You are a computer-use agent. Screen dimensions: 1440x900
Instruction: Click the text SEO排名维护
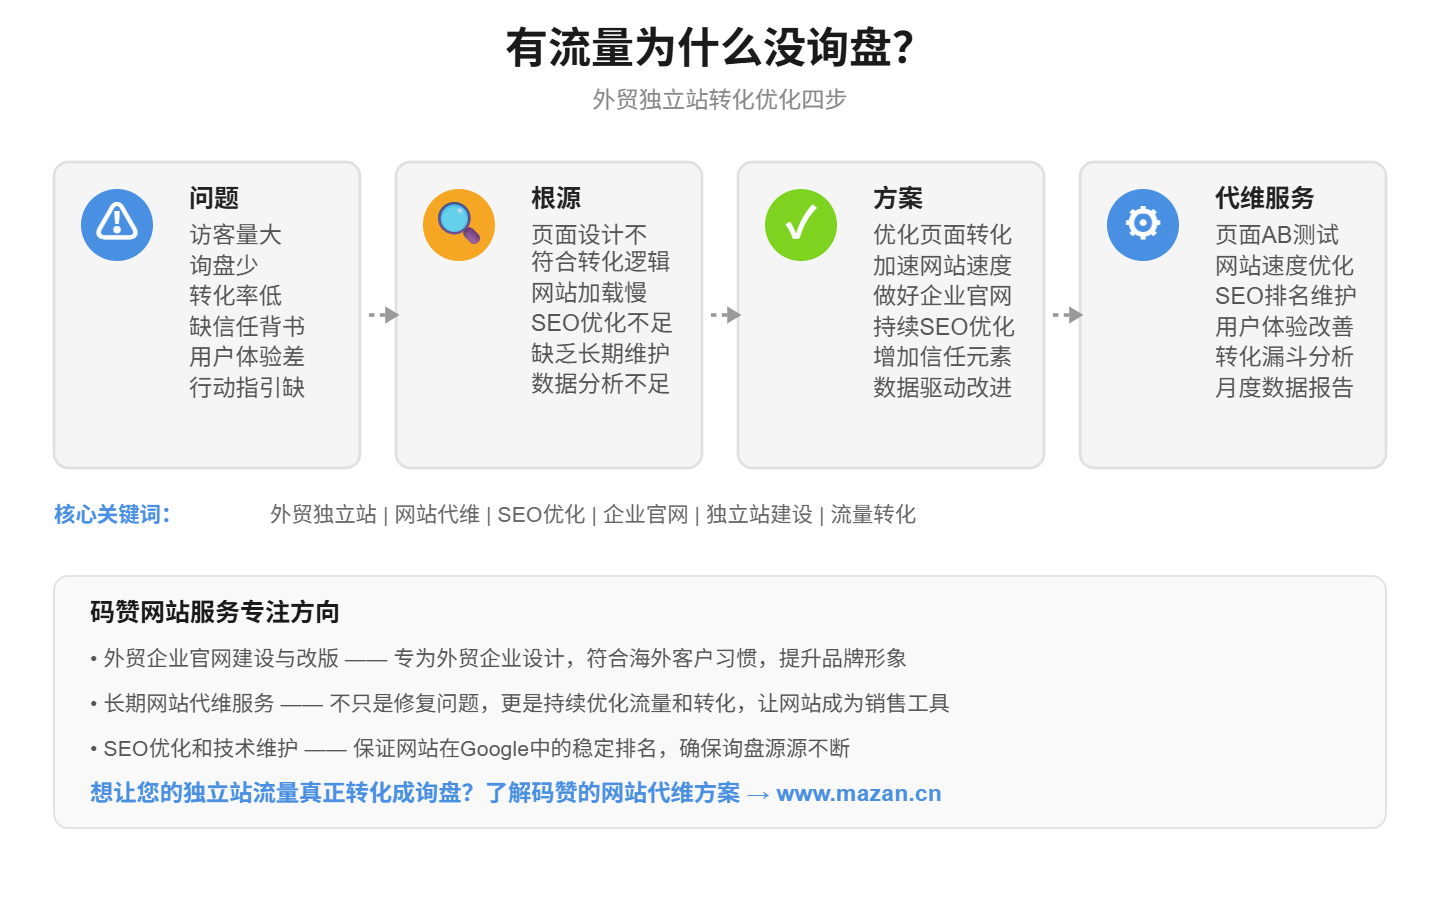(1286, 295)
